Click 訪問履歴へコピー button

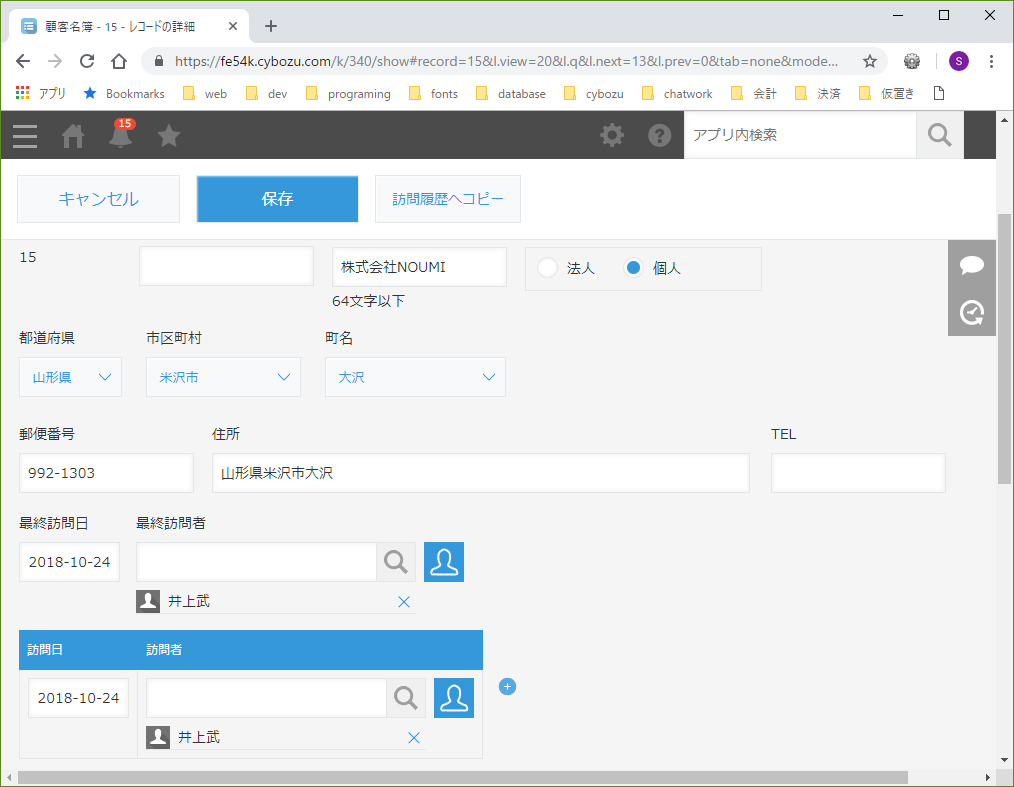click(x=448, y=199)
